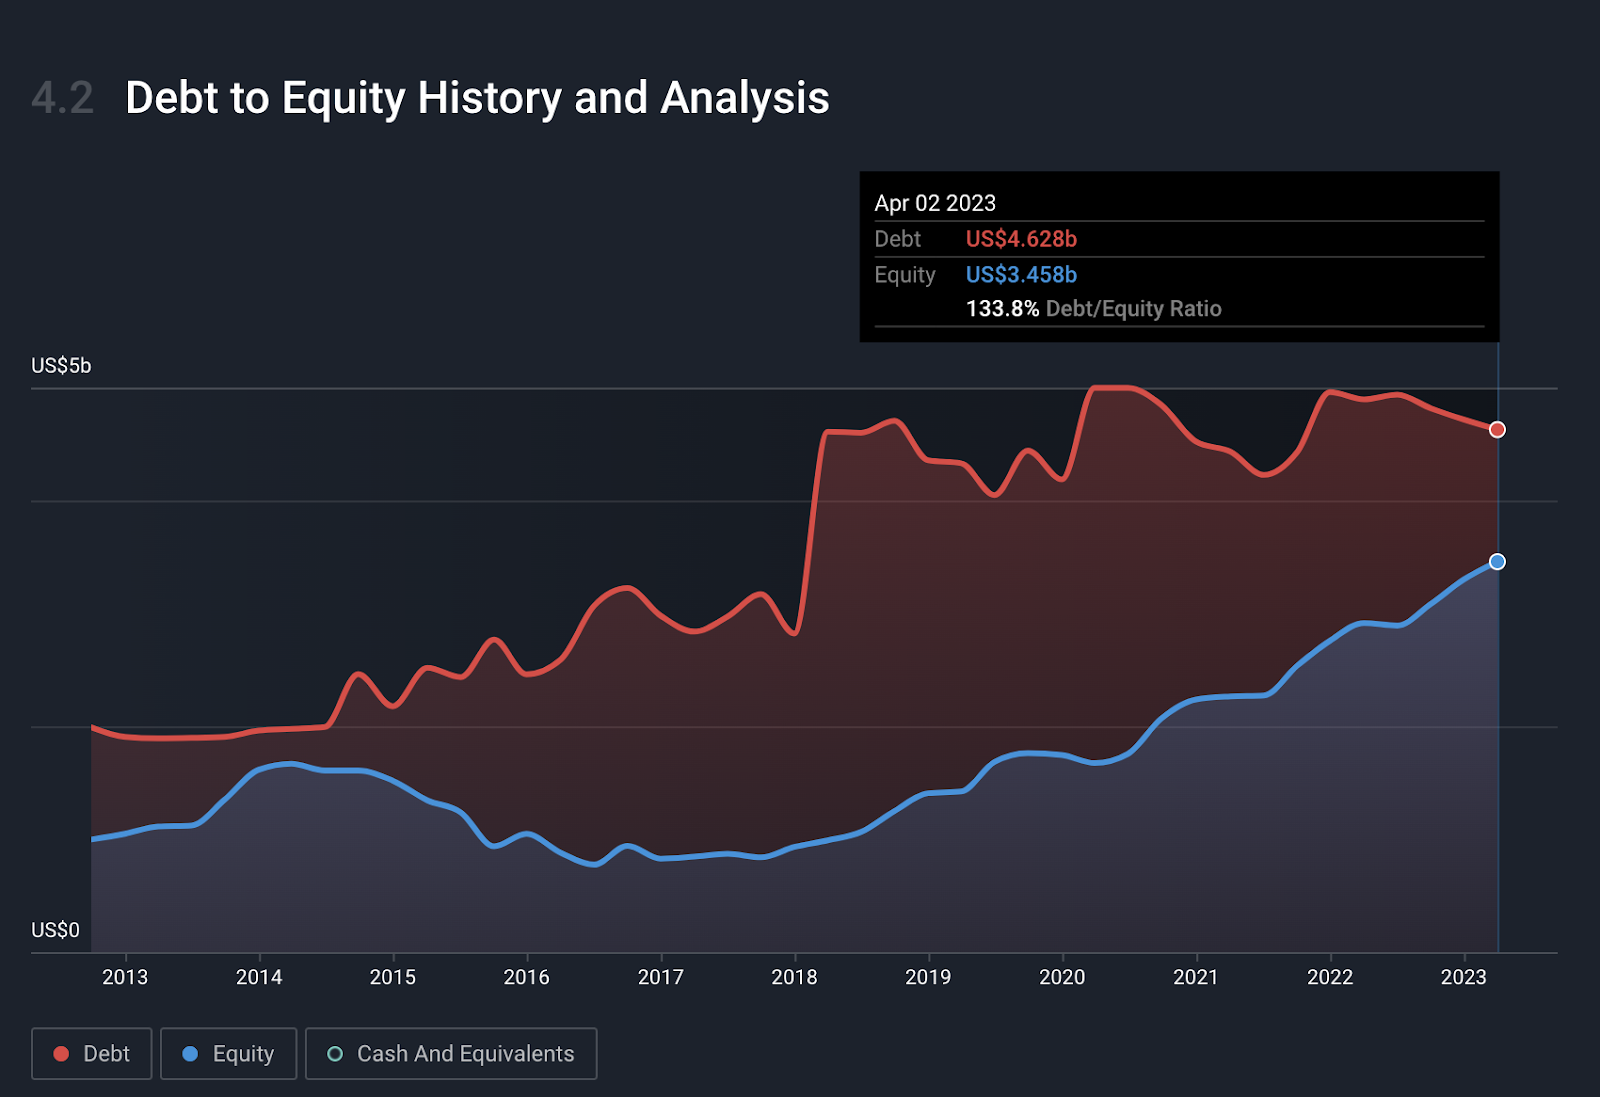
Task: Click the 2013 x-axis label
Action: (125, 977)
